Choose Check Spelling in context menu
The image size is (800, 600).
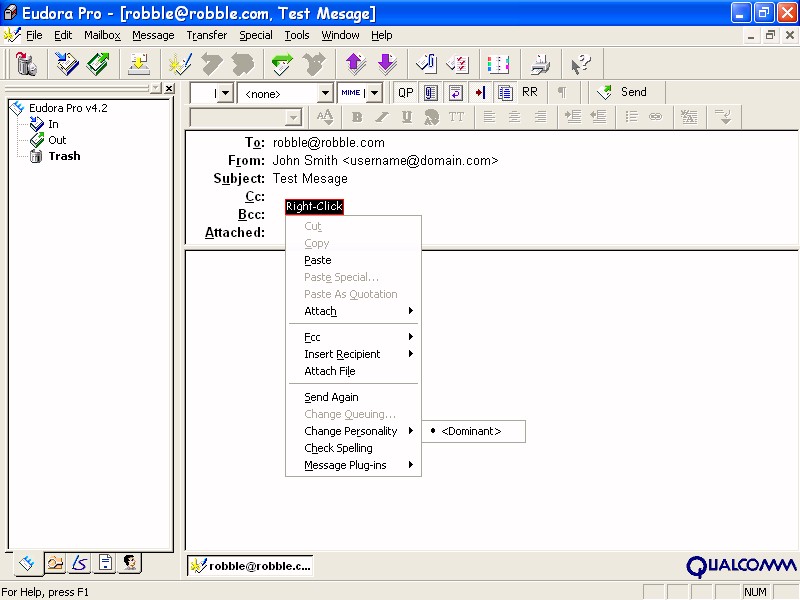click(x=354, y=448)
